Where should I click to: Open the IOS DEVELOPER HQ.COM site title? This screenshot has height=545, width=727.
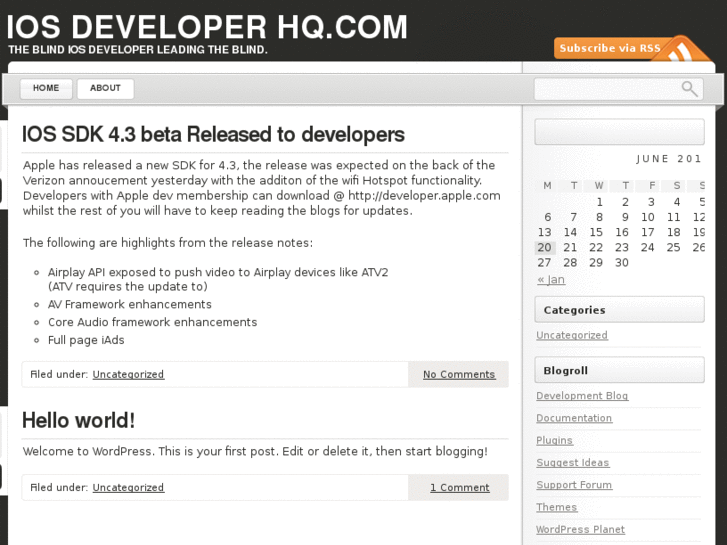point(207,27)
